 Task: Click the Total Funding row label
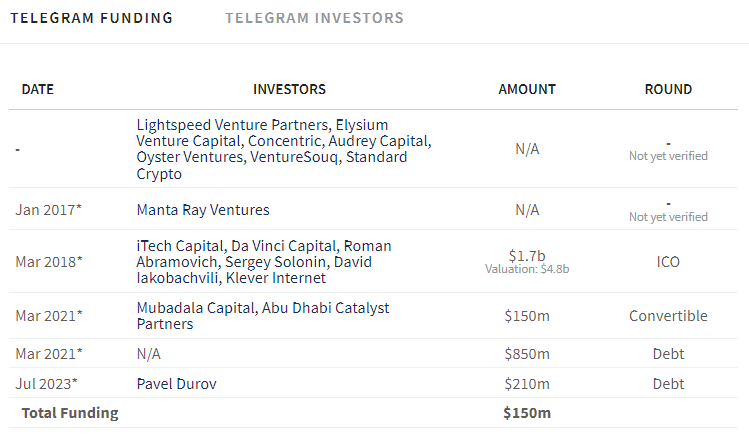[x=70, y=413]
